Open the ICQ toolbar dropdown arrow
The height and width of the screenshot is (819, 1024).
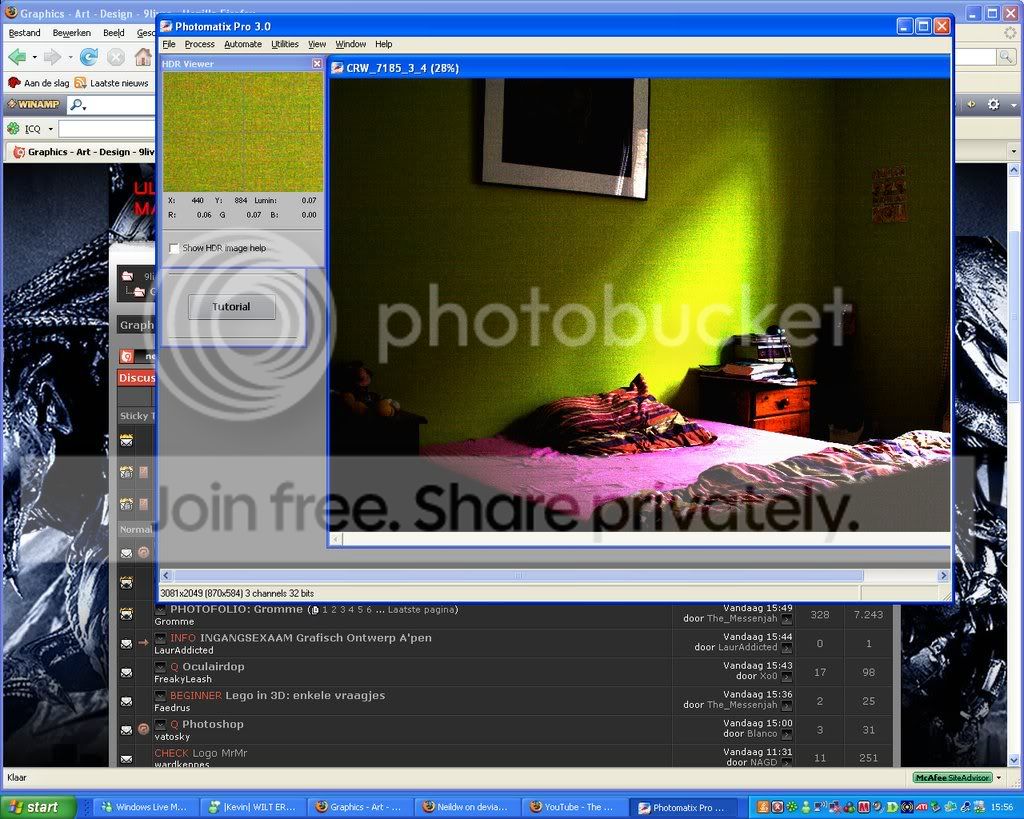pyautogui.click(x=50, y=129)
